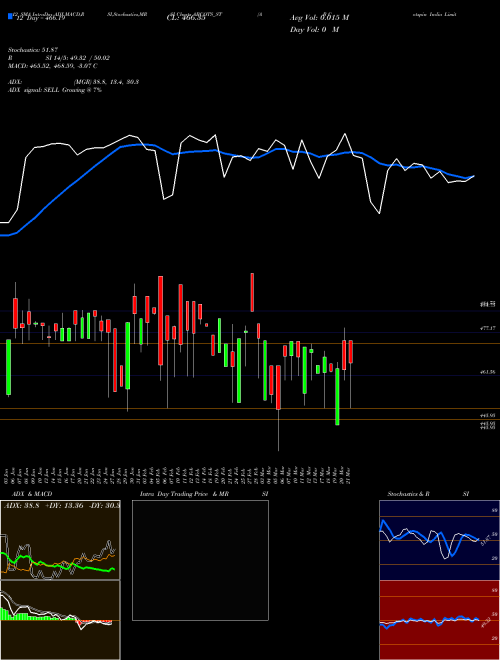Image resolution: width=500 pixels, height=660 pixels.
Task: Click the empty Intra Day Trading Price panel
Action: click(x=200, y=560)
